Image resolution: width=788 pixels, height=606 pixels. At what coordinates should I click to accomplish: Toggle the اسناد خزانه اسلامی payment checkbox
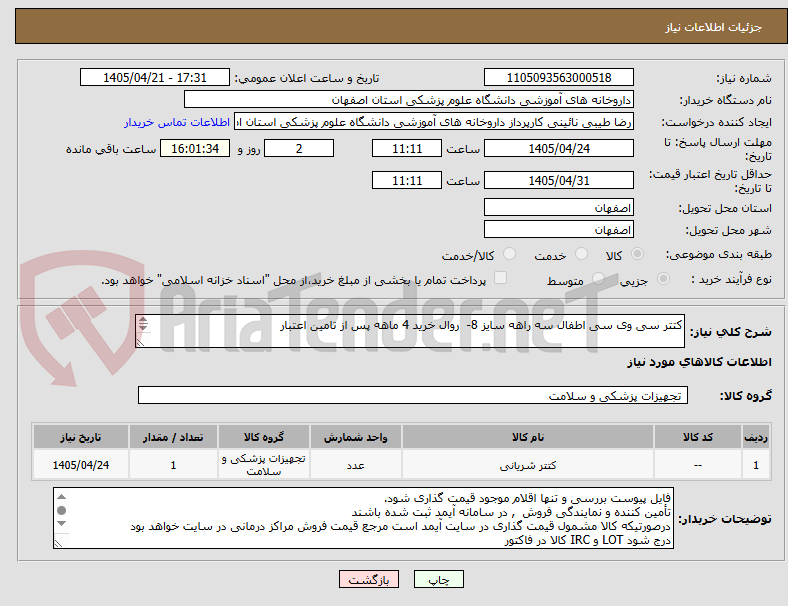coord(501,278)
